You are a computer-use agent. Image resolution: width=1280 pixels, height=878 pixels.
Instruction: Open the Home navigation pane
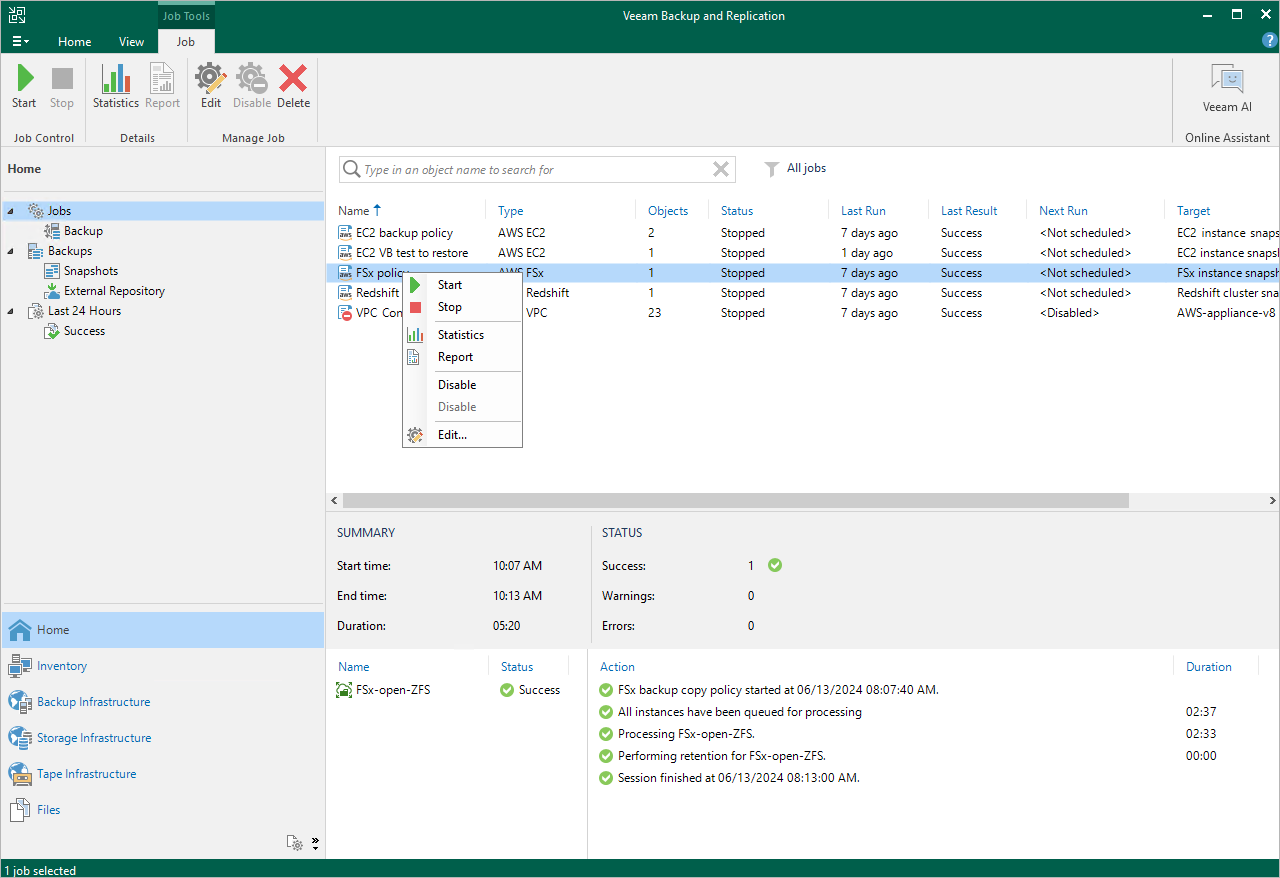(162, 630)
